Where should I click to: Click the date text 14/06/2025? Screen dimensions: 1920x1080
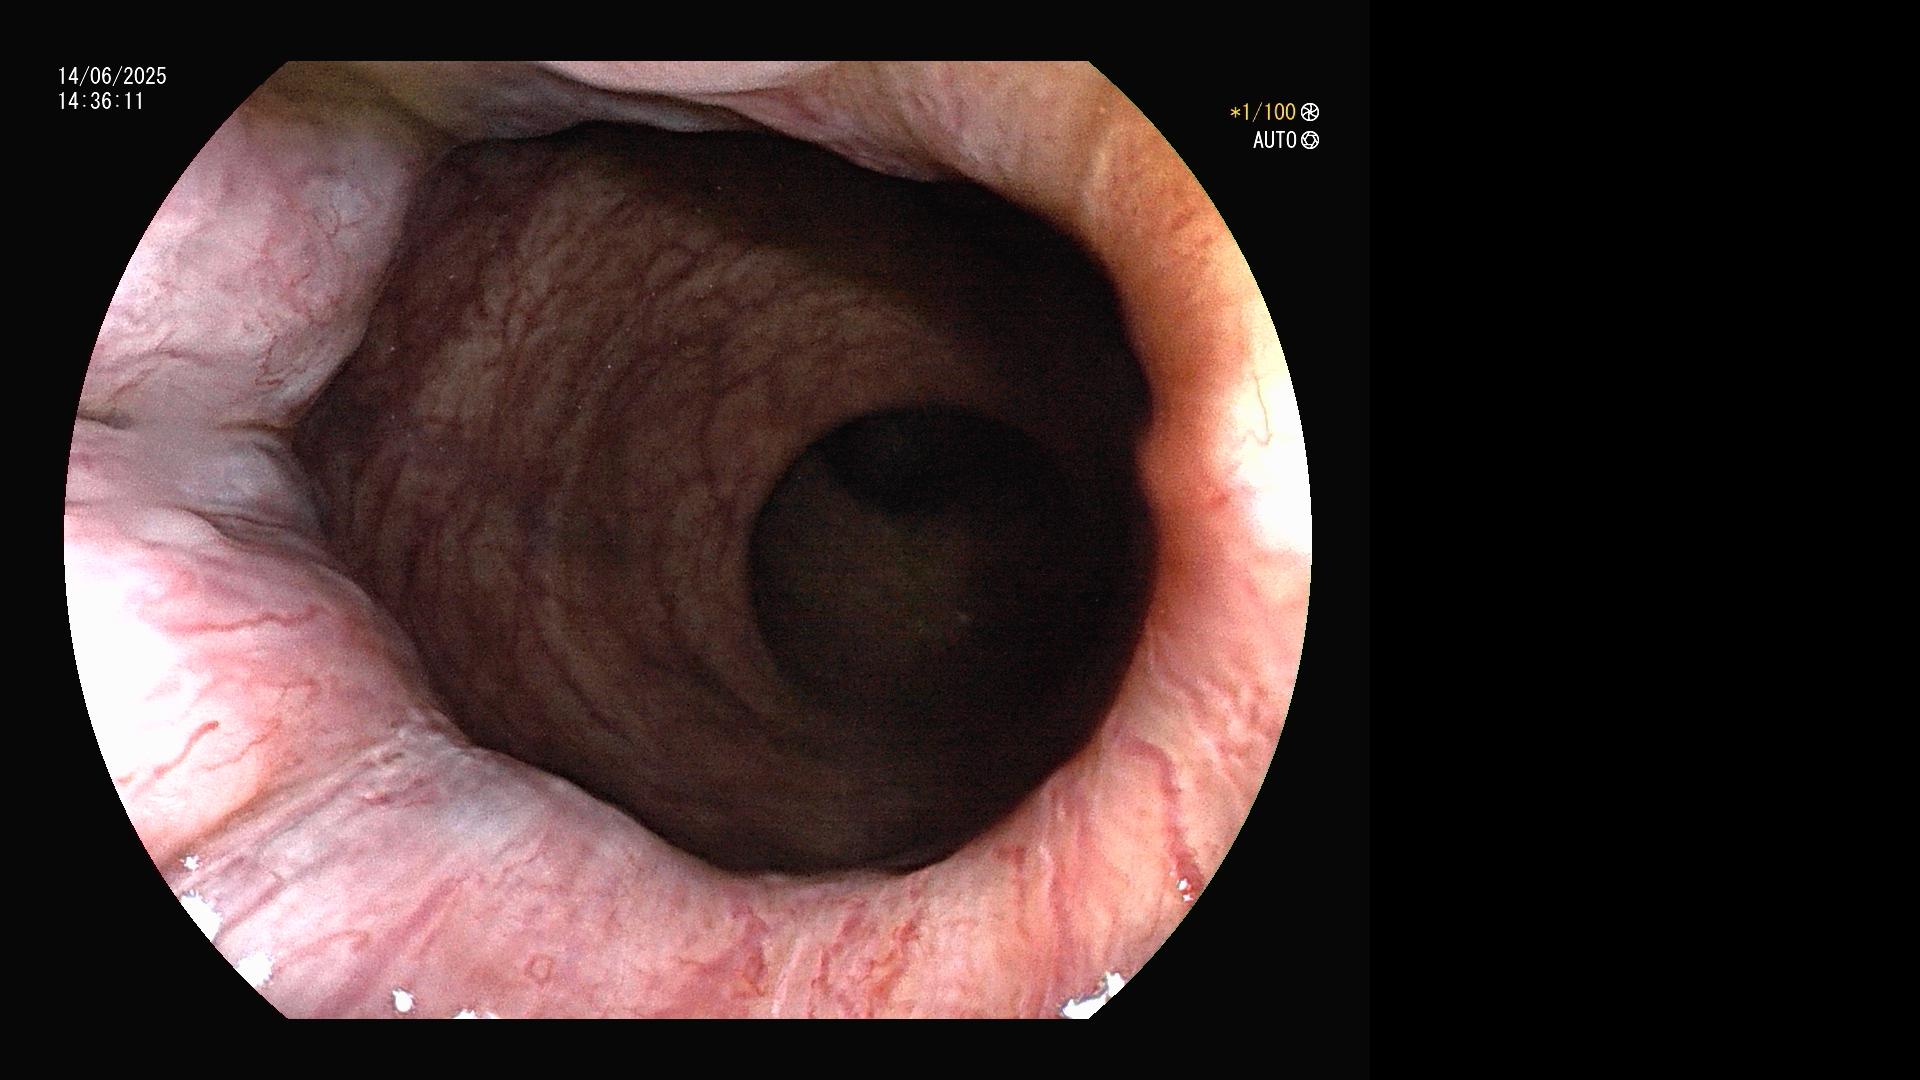pos(112,76)
